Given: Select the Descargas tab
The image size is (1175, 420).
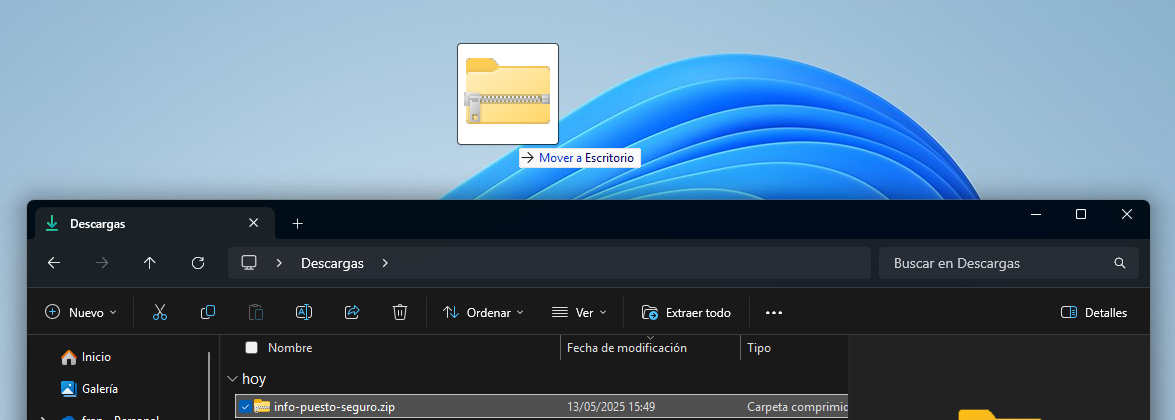Looking at the screenshot, I should click(x=155, y=224).
